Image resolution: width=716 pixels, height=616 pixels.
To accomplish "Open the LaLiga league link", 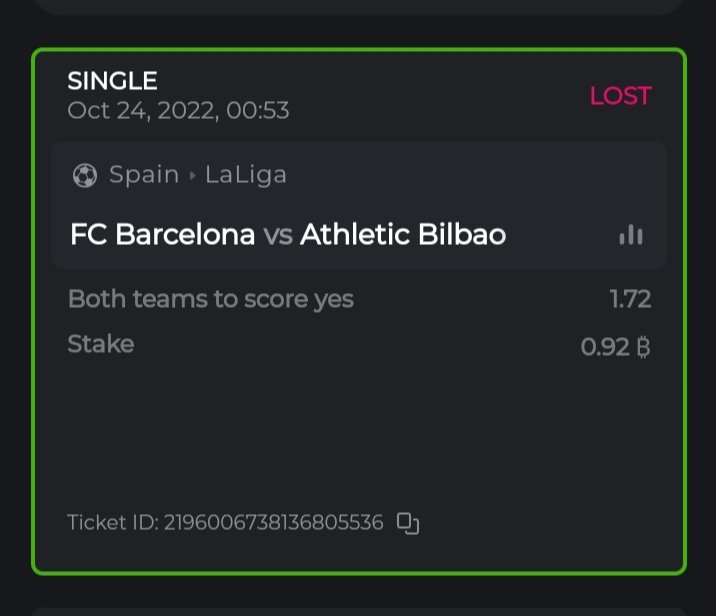I will pyautogui.click(x=246, y=175).
